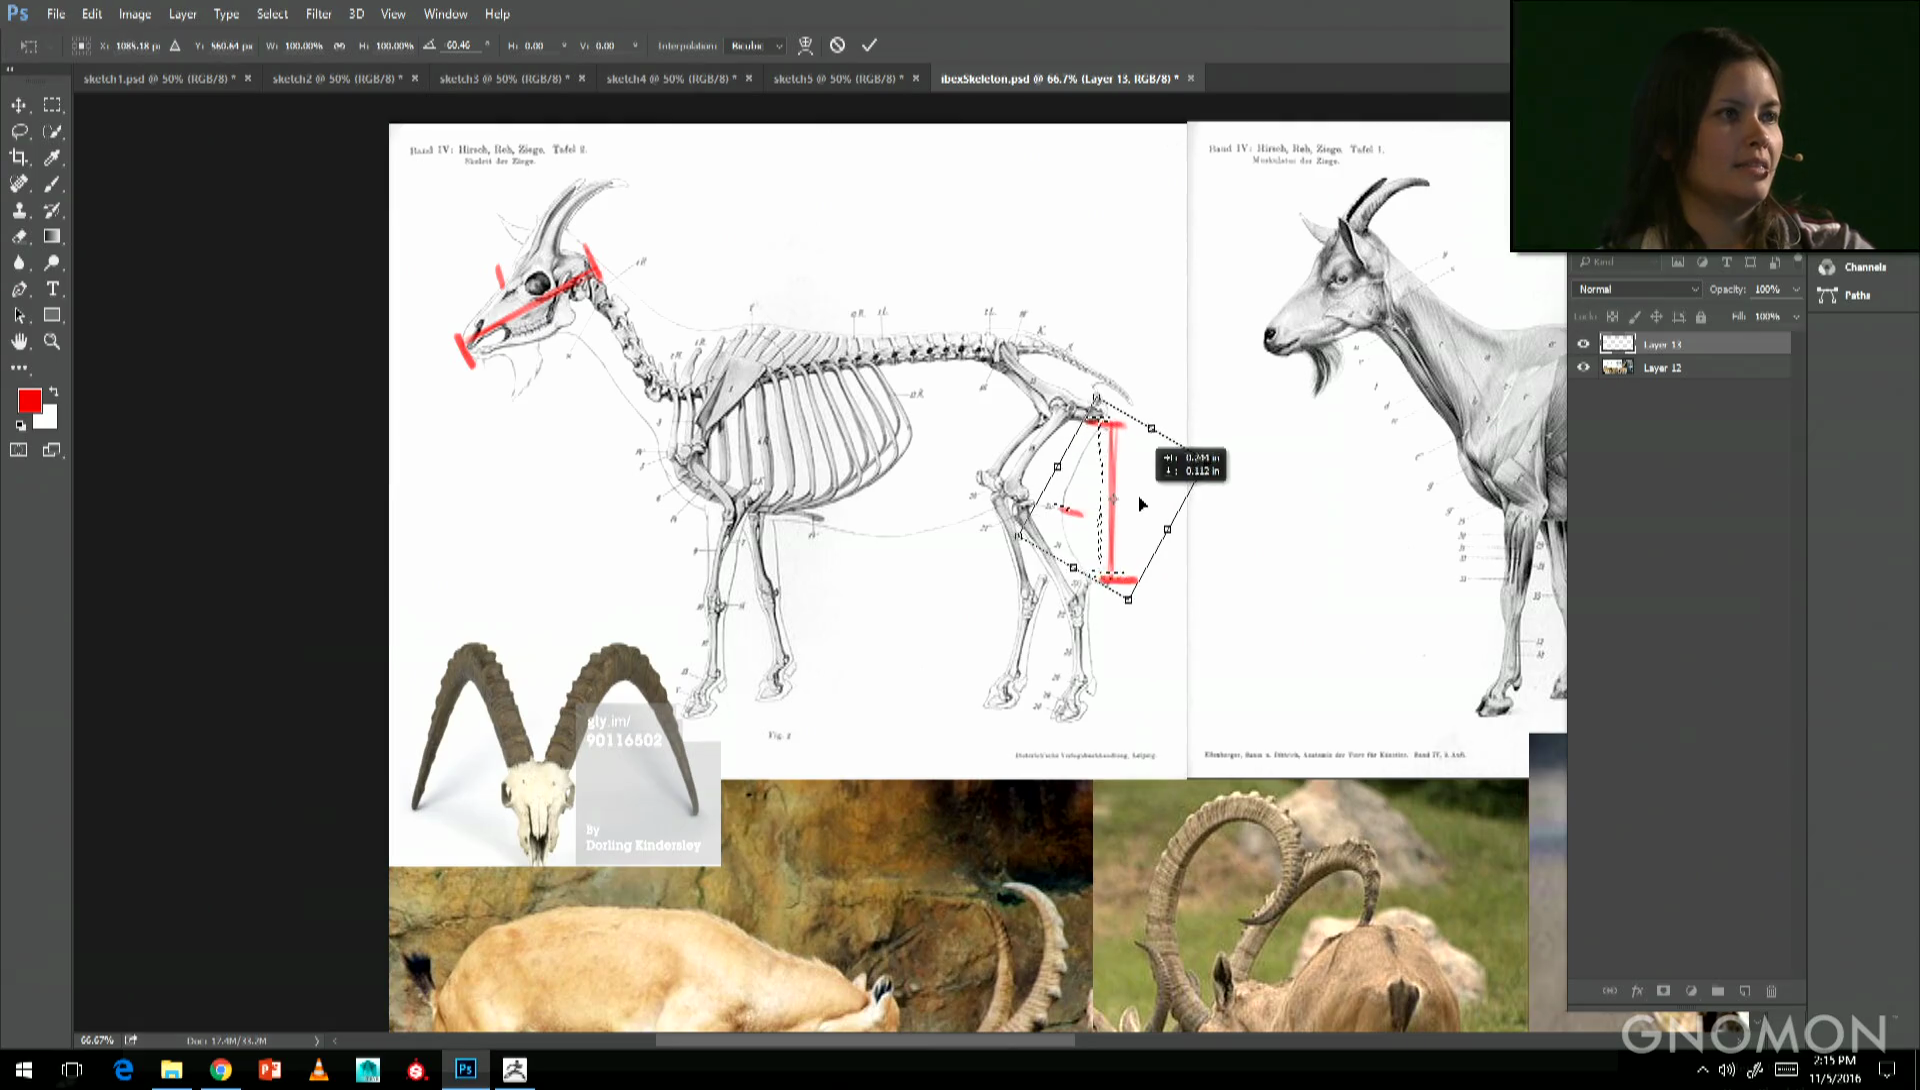Set the transform reference point location

[x=81, y=45]
